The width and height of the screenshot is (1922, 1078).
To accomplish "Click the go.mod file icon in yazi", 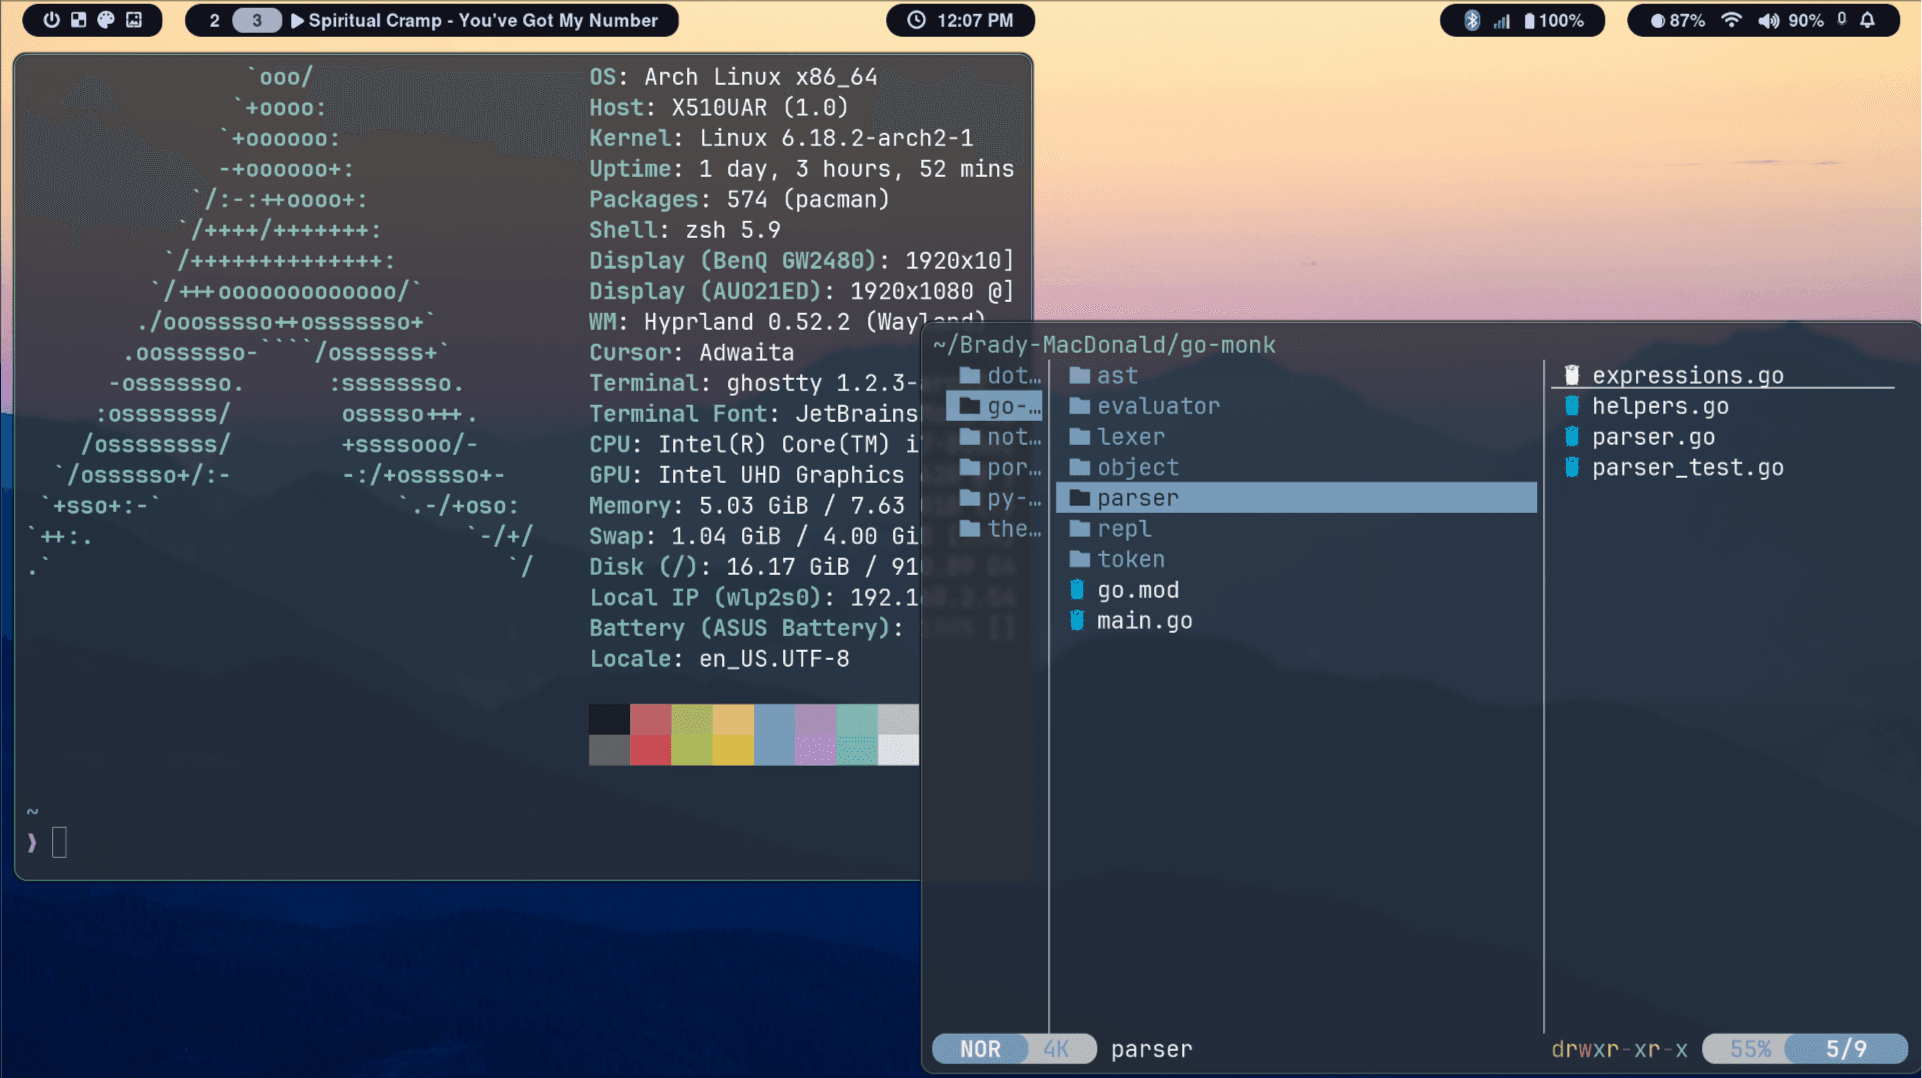I will pyautogui.click(x=1077, y=590).
